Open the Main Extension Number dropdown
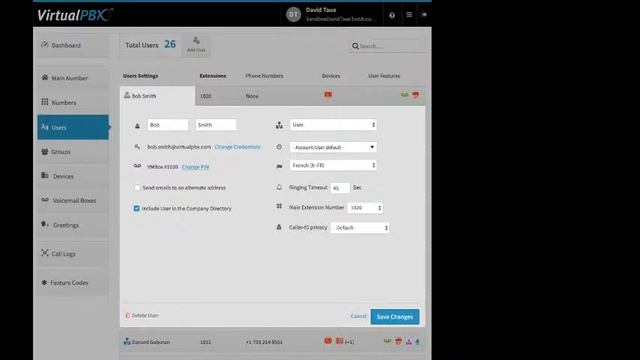This screenshot has height=360, width=640. coord(365,208)
